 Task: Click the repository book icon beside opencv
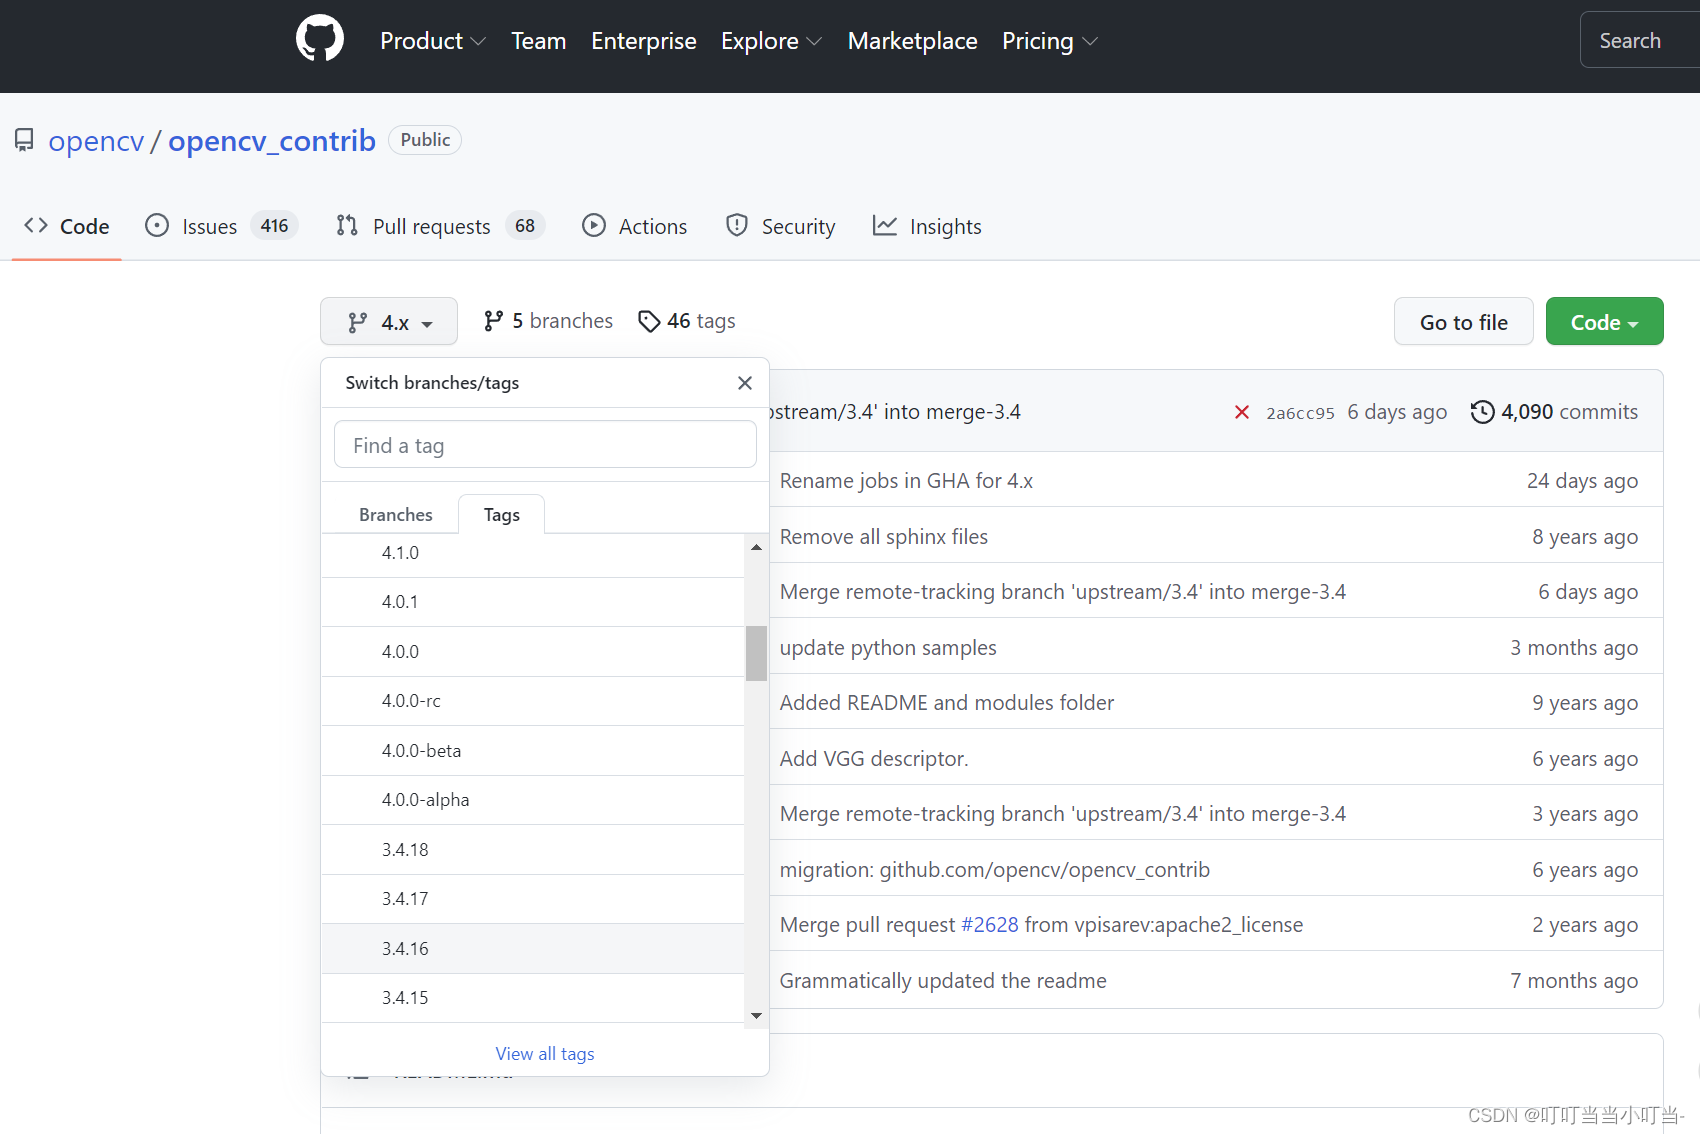tap(24, 140)
